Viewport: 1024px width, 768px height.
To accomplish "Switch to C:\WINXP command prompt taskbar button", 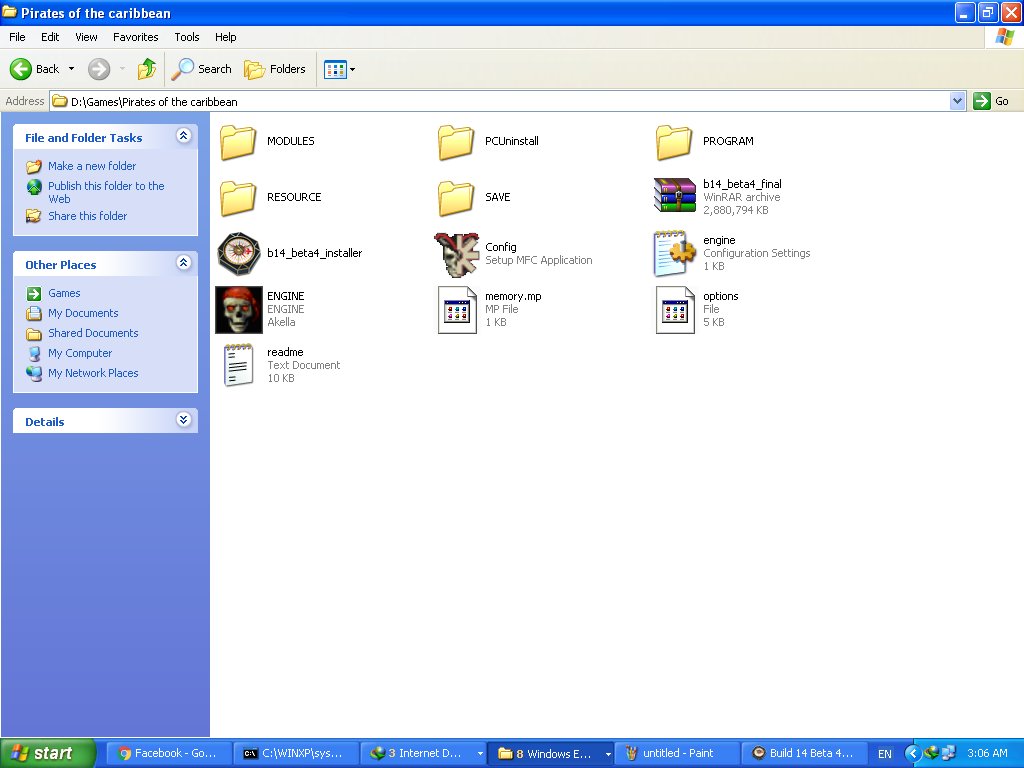I will 296,753.
